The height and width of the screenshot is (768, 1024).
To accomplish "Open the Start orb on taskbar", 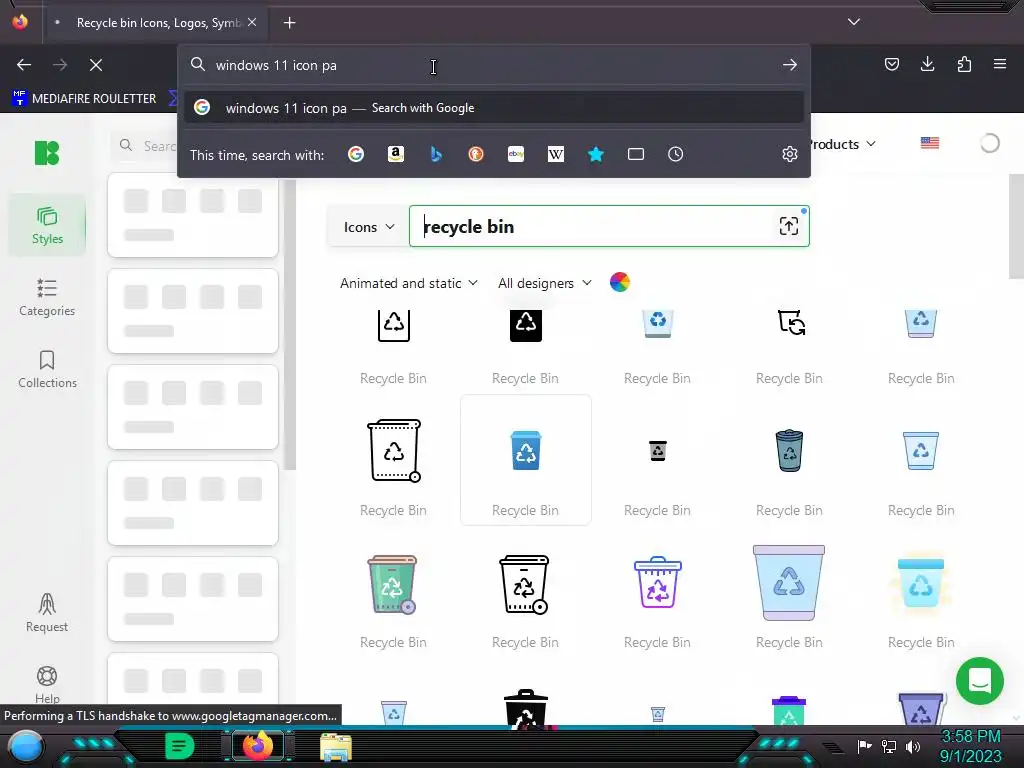I will pos(26,746).
